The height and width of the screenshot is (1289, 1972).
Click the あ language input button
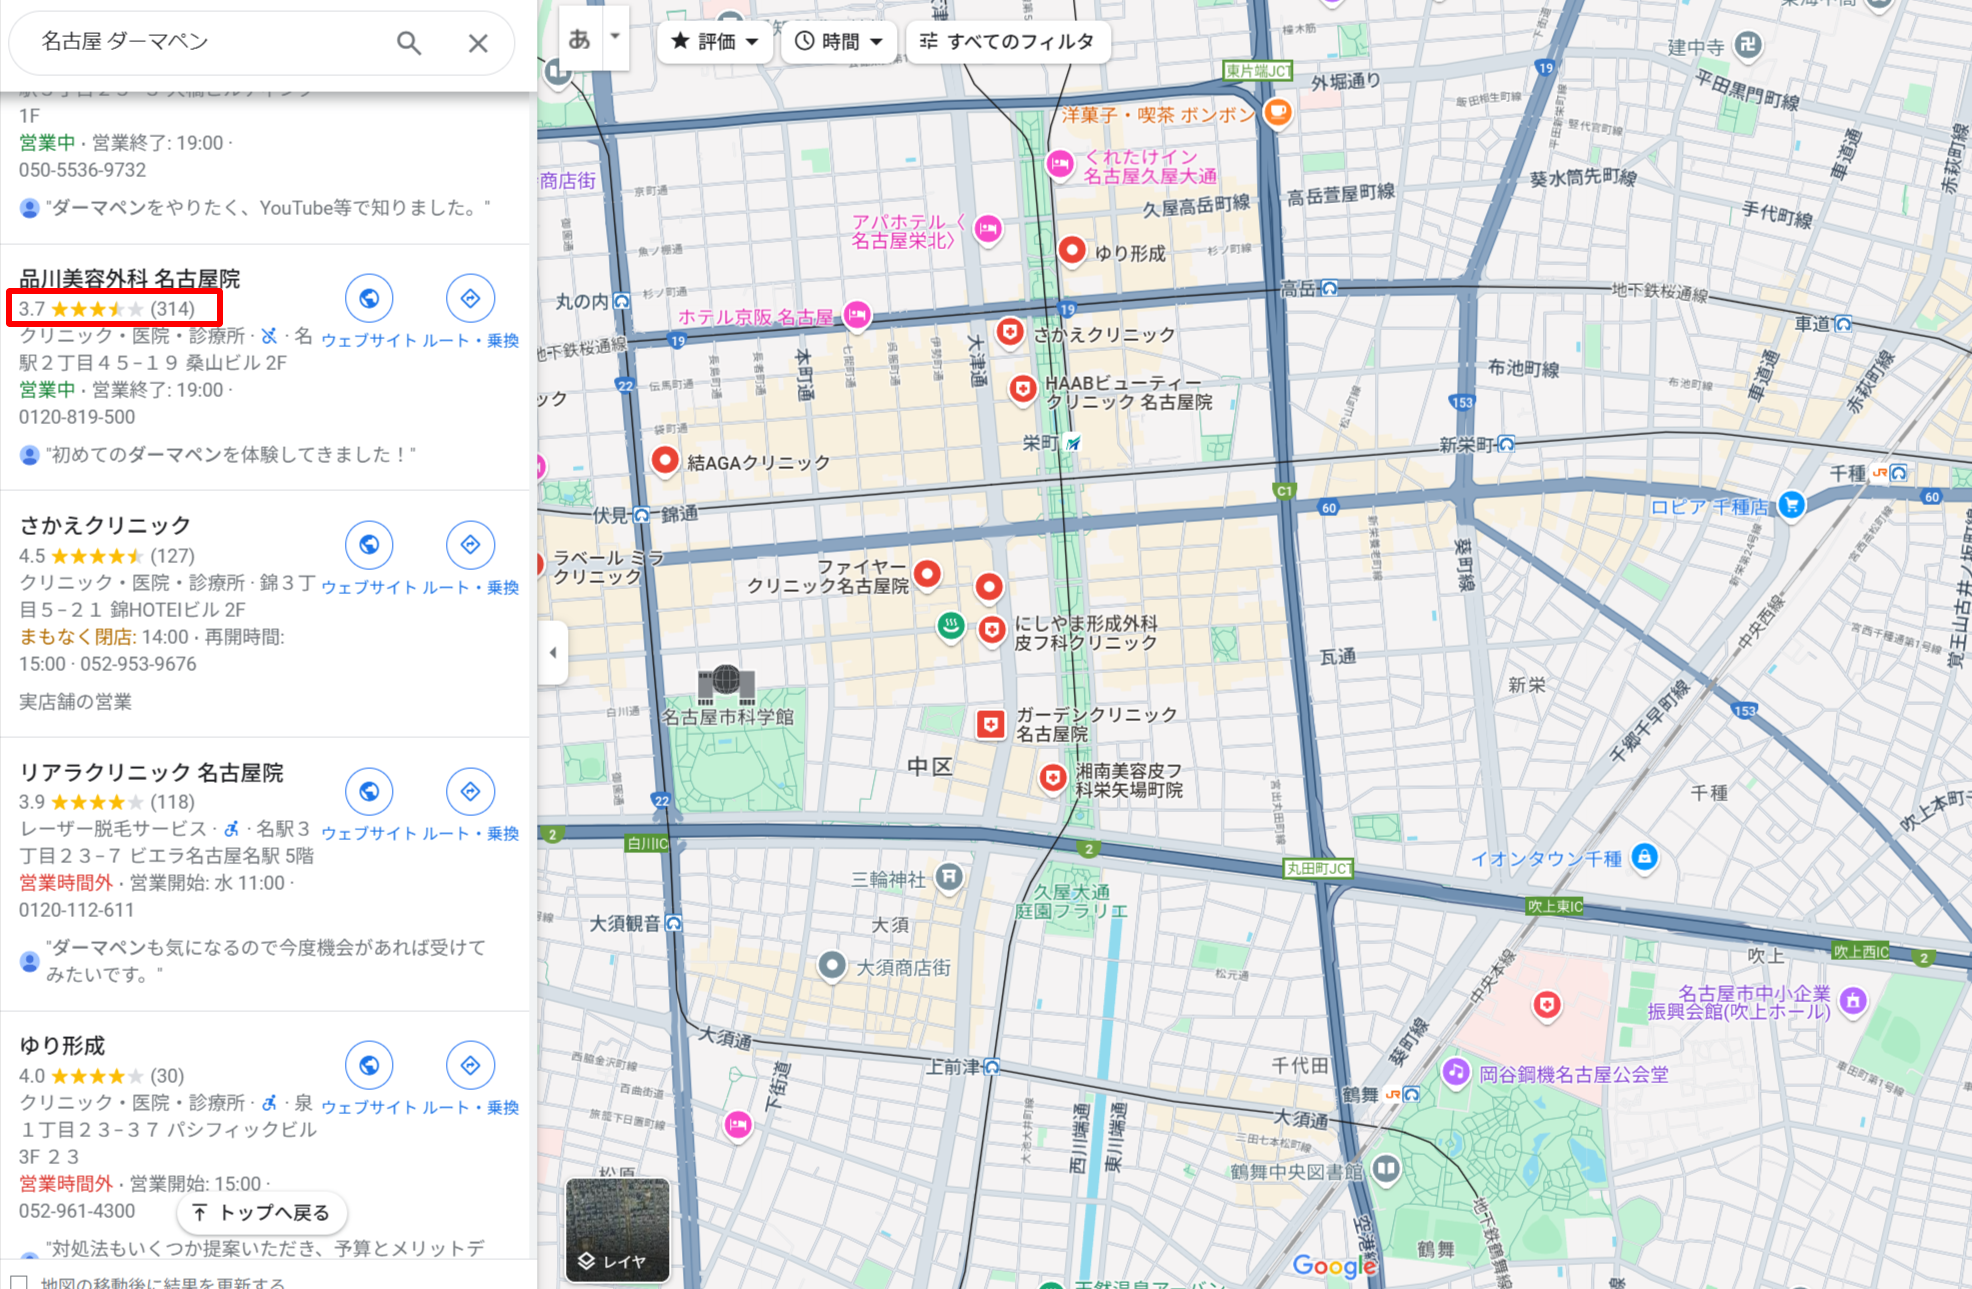(x=580, y=38)
